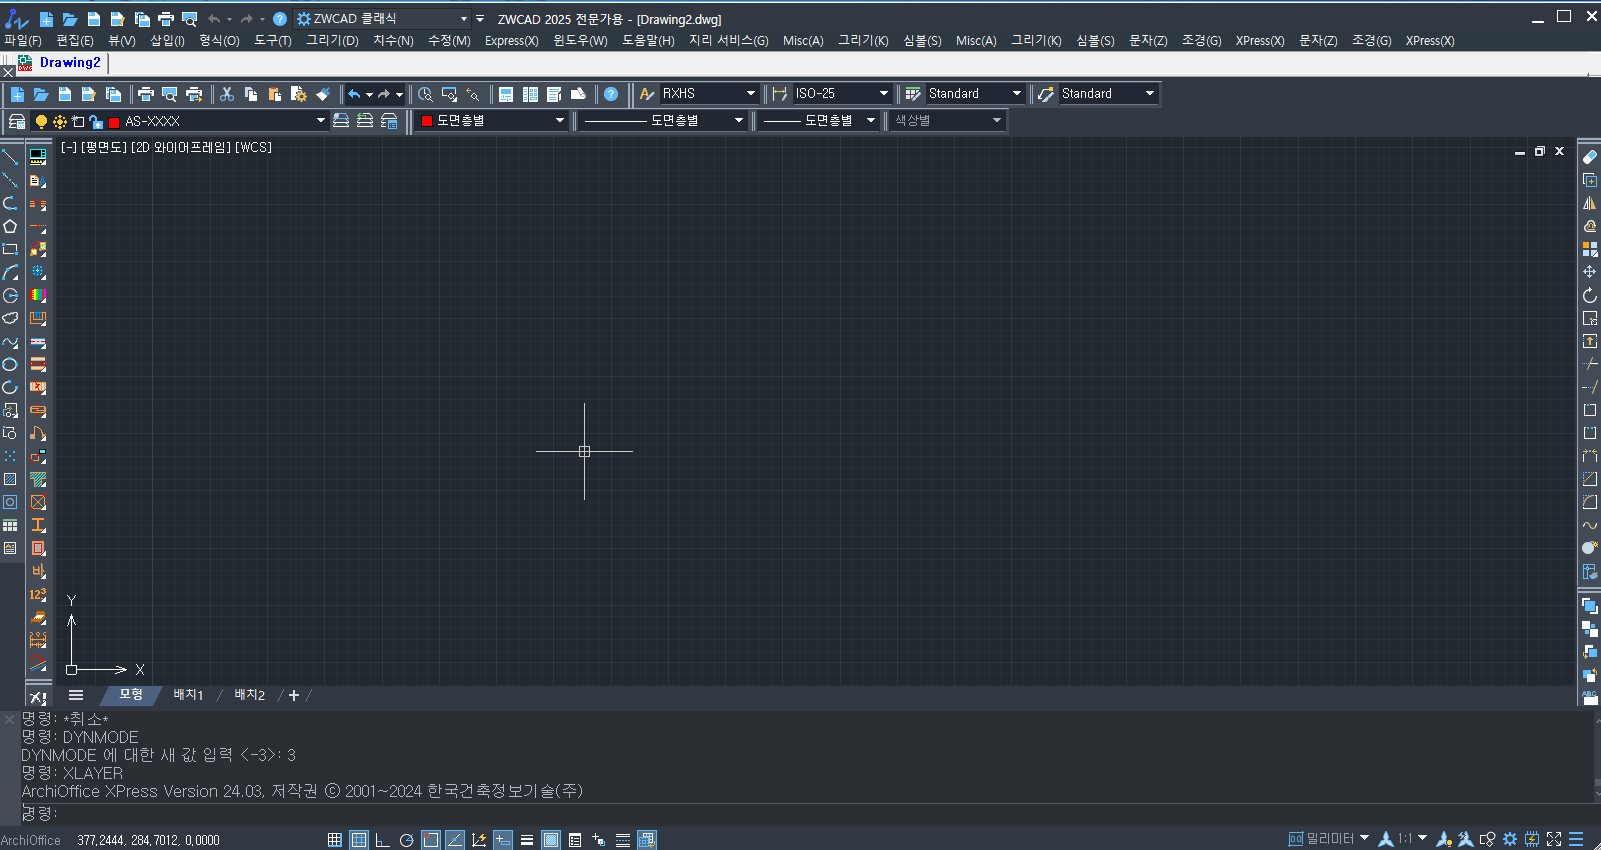1601x850 pixels.
Task: Select the Move tool
Action: [1590, 272]
